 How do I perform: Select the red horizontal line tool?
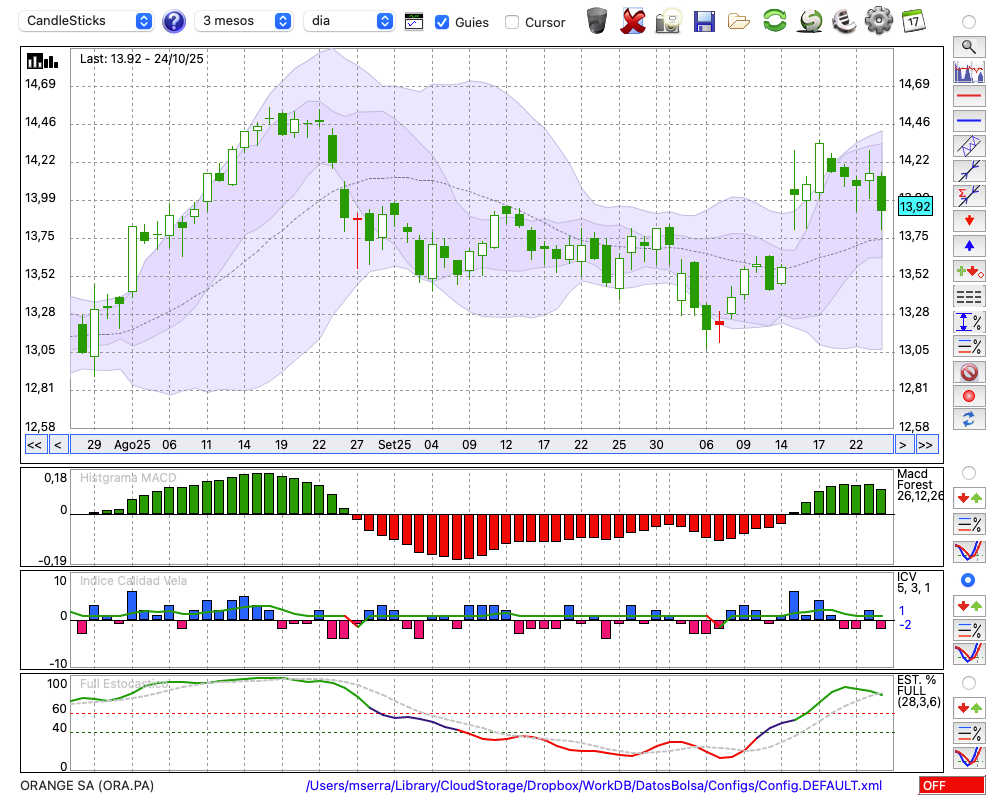(x=968, y=97)
